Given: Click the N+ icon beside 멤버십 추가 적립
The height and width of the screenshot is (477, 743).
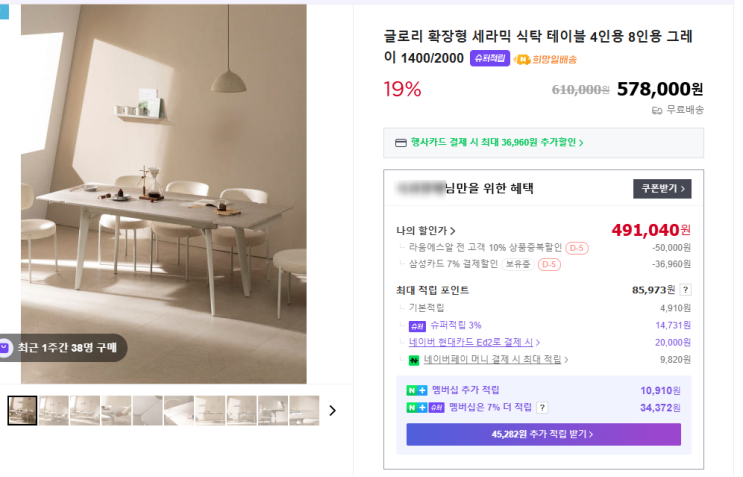Looking at the screenshot, I should pos(416,390).
